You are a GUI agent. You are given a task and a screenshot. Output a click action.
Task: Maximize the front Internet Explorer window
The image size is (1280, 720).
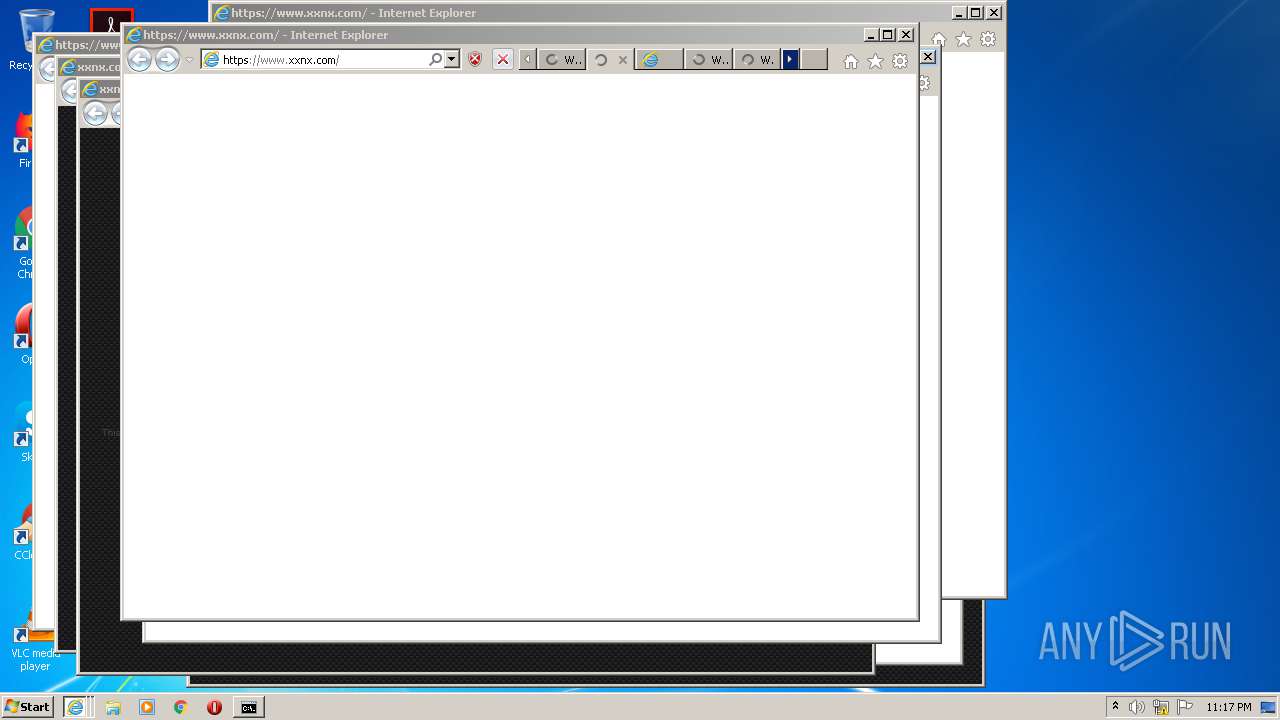(x=888, y=35)
